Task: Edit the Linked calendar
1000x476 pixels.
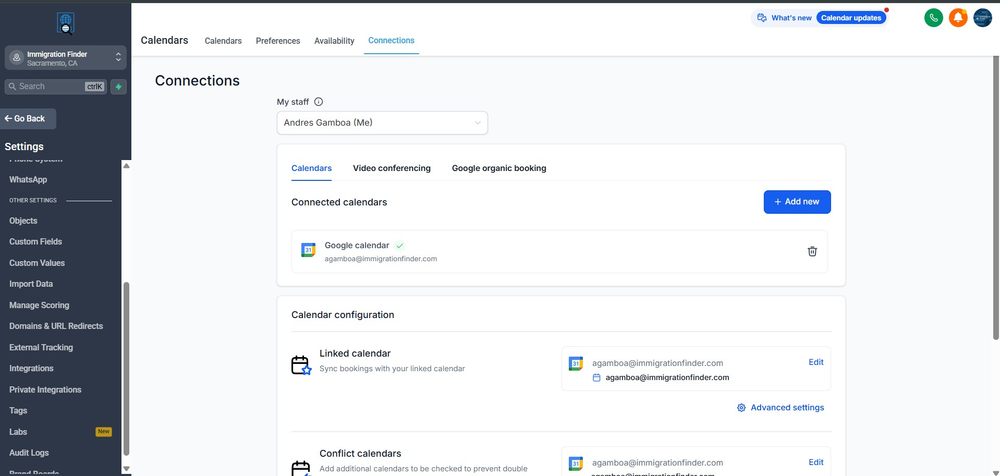Action: coord(816,362)
